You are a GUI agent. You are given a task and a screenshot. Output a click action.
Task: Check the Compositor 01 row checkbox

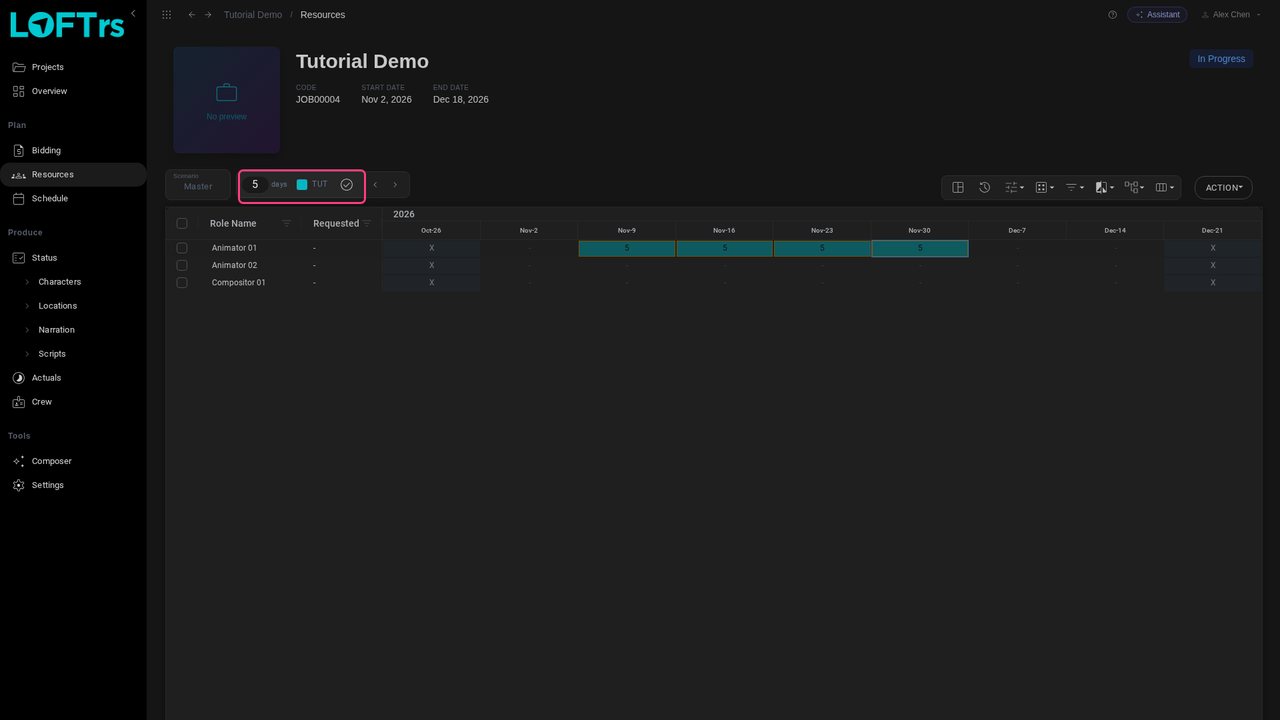182,283
